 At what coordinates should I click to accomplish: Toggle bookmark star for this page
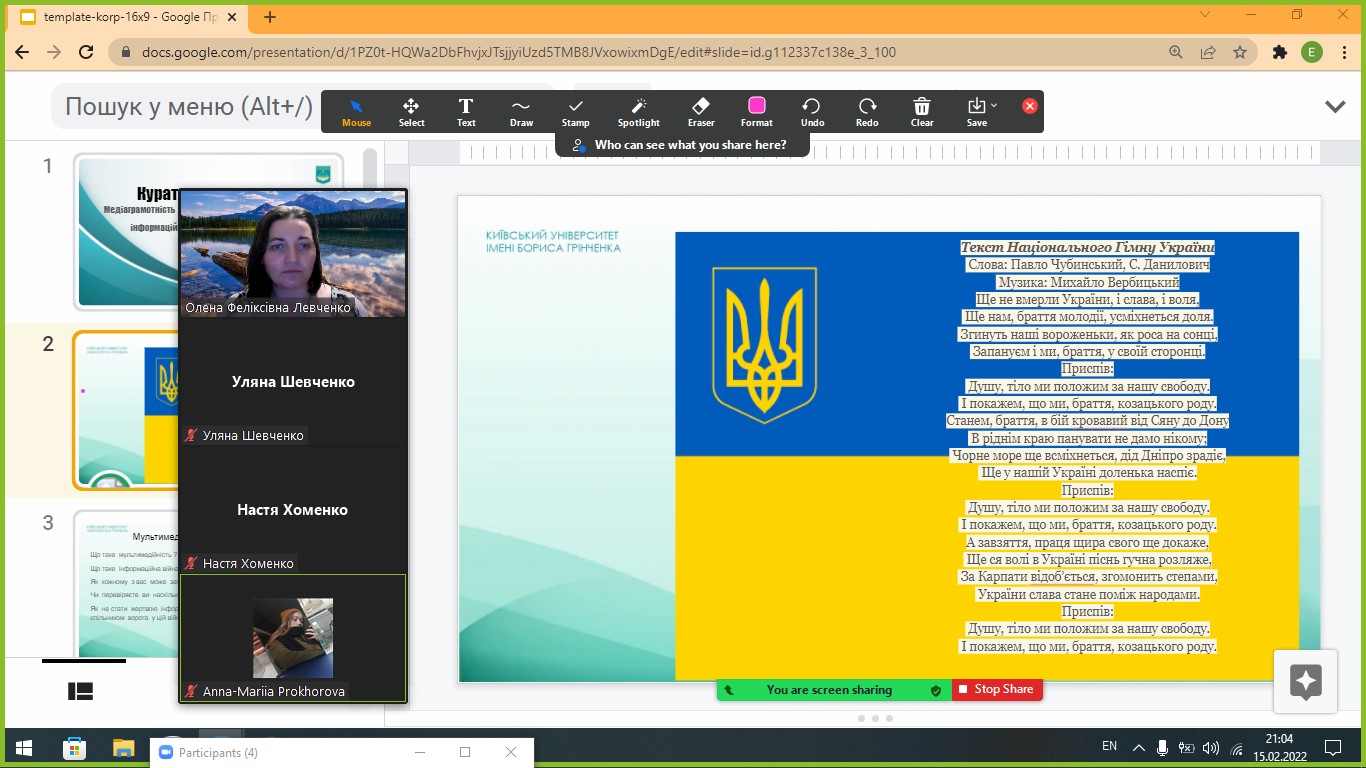(1240, 53)
